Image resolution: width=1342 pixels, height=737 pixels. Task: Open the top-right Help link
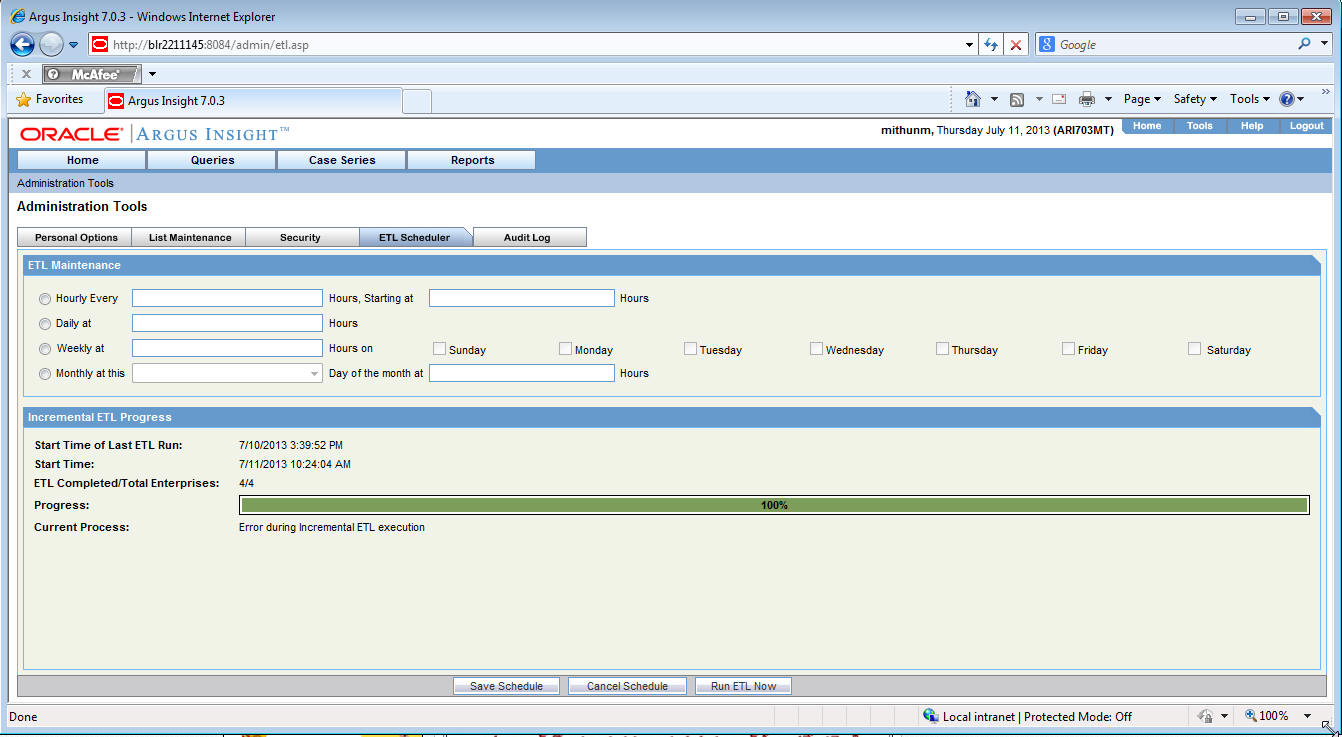point(1251,126)
